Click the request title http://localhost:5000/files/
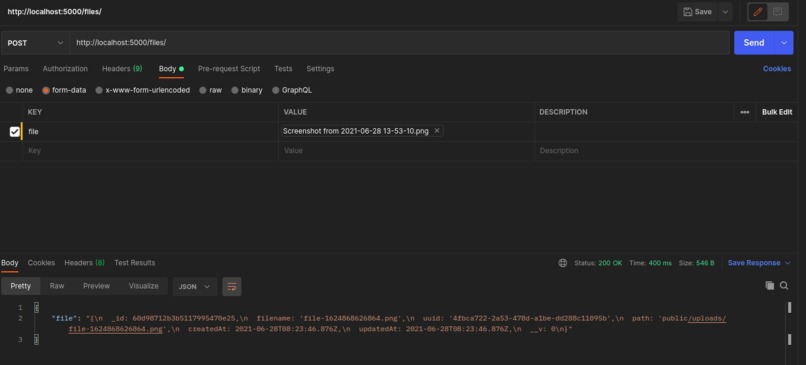 [x=54, y=12]
